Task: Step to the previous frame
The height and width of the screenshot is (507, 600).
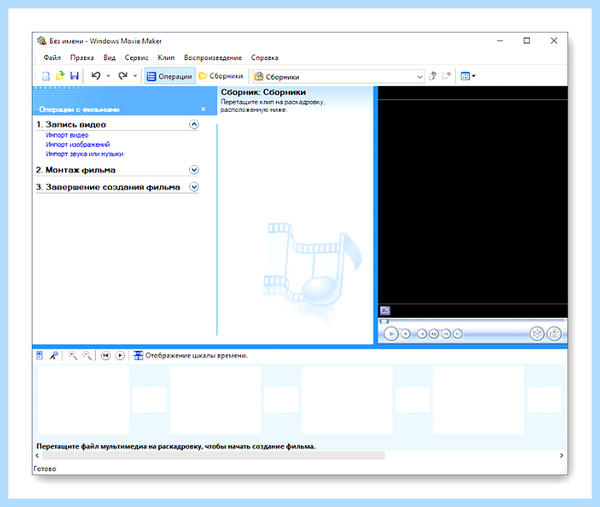Action: [x=434, y=334]
